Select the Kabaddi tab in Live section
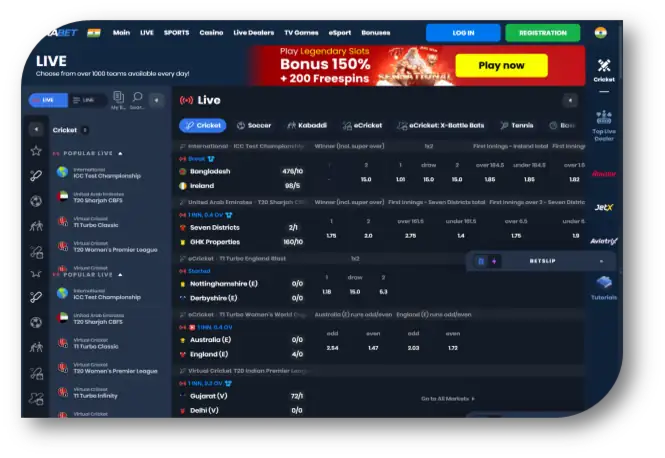This screenshot has width=665, height=458. pos(306,126)
